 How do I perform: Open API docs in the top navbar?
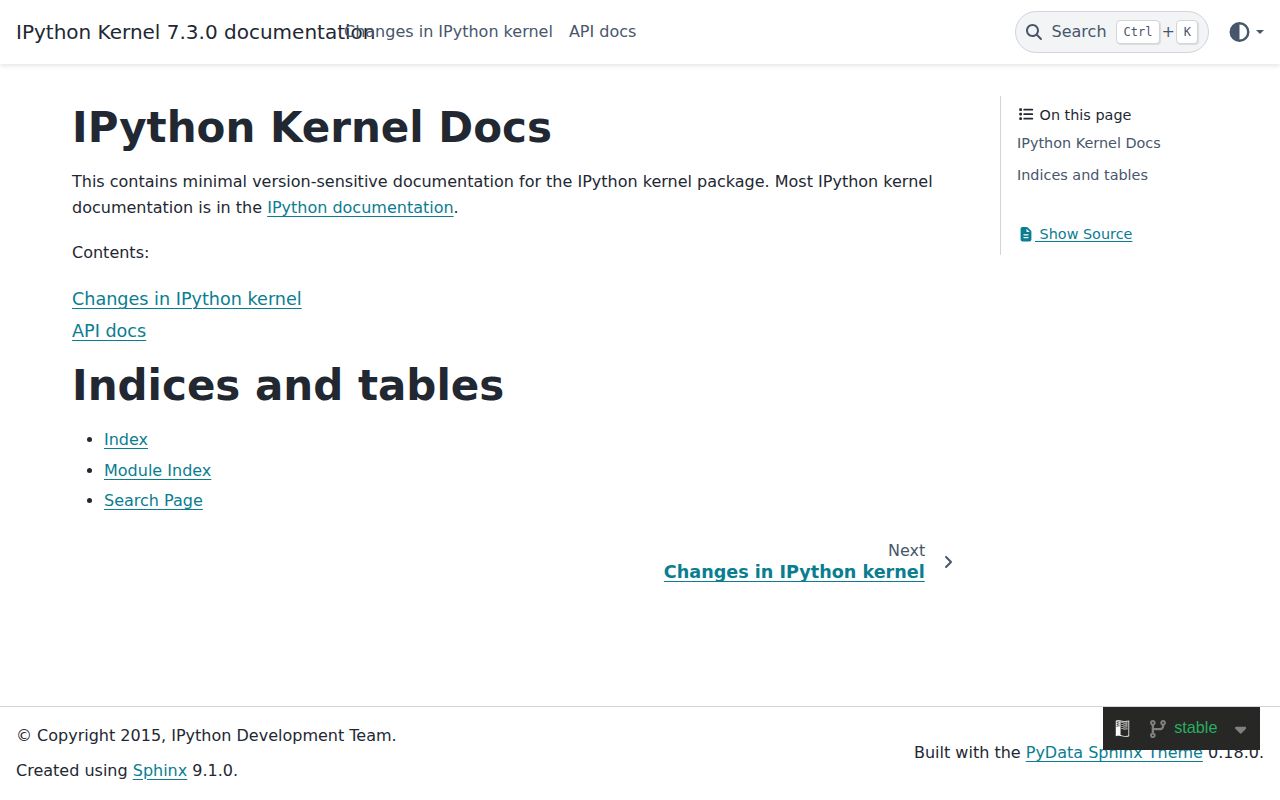(602, 32)
